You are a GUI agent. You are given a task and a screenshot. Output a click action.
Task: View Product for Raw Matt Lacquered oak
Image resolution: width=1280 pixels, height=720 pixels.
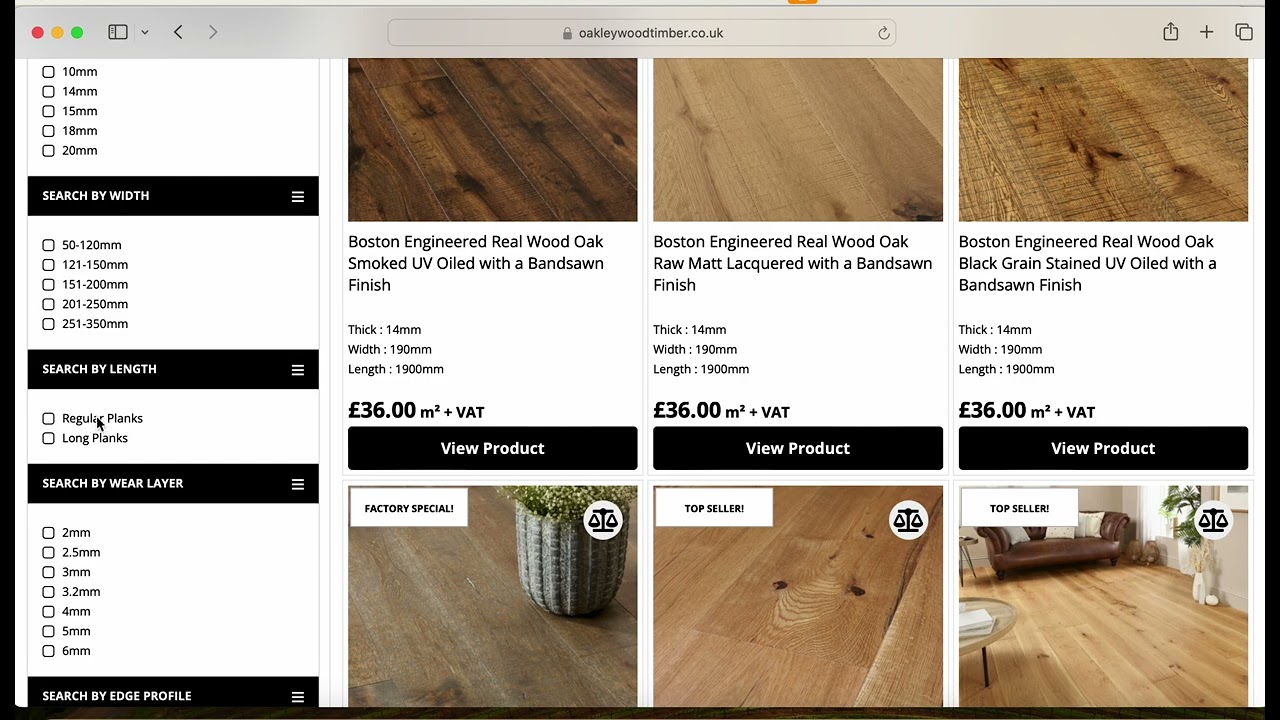(x=797, y=448)
